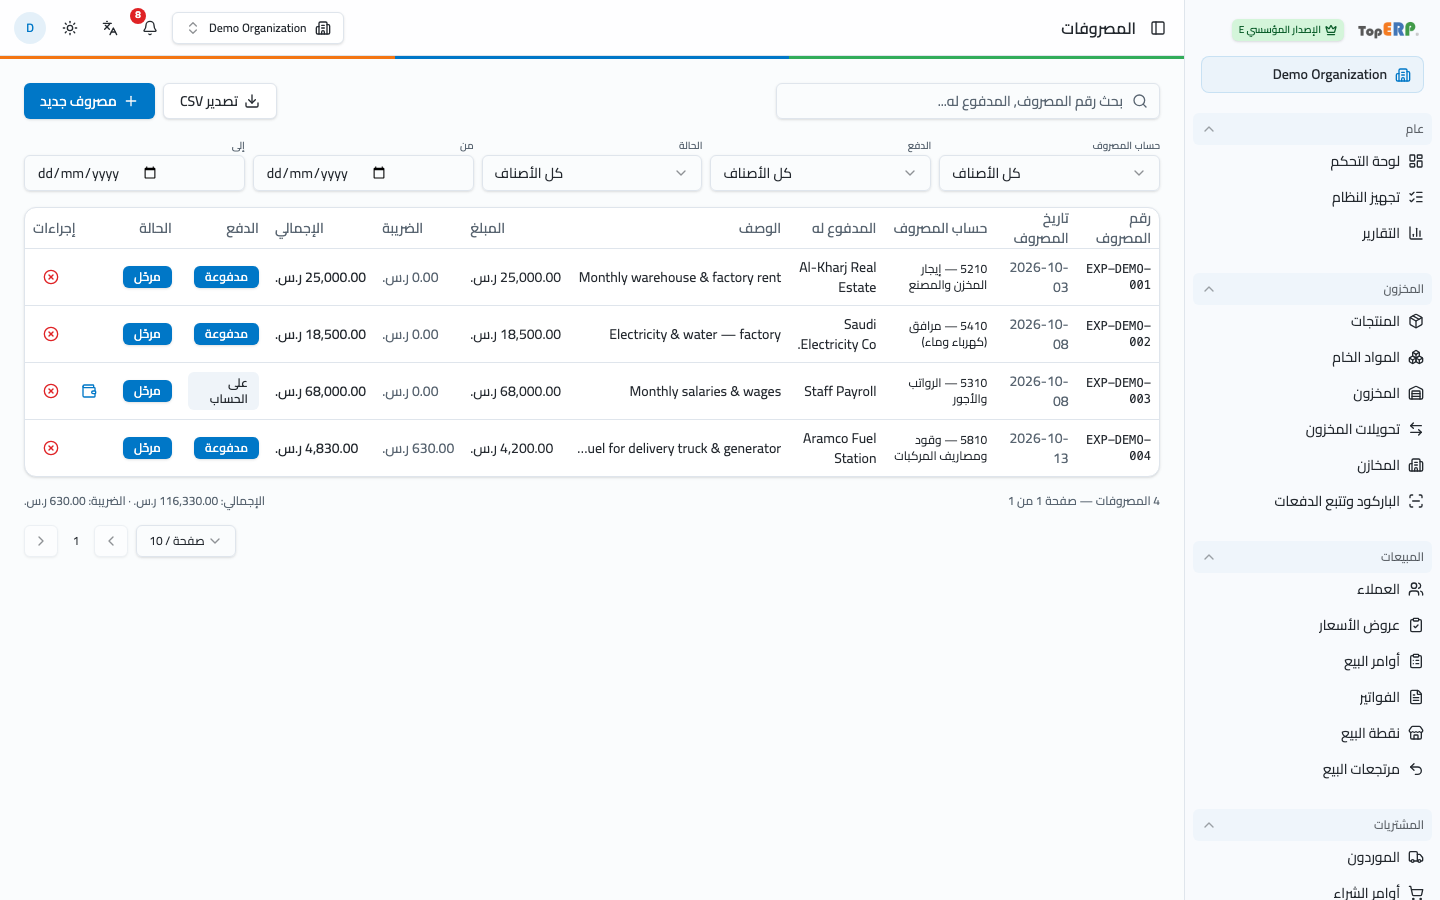Cancel expense EXP-DEMO-004 using its red X icon
Image resolution: width=1440 pixels, height=900 pixels.
[51, 448]
